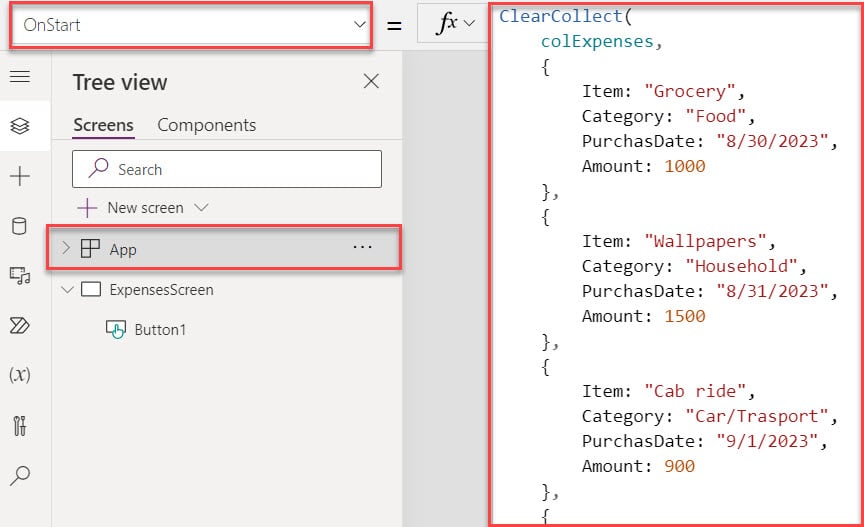The width and height of the screenshot is (864, 527).
Task: Select ExpensesScreen in the tree view
Action: point(161,290)
